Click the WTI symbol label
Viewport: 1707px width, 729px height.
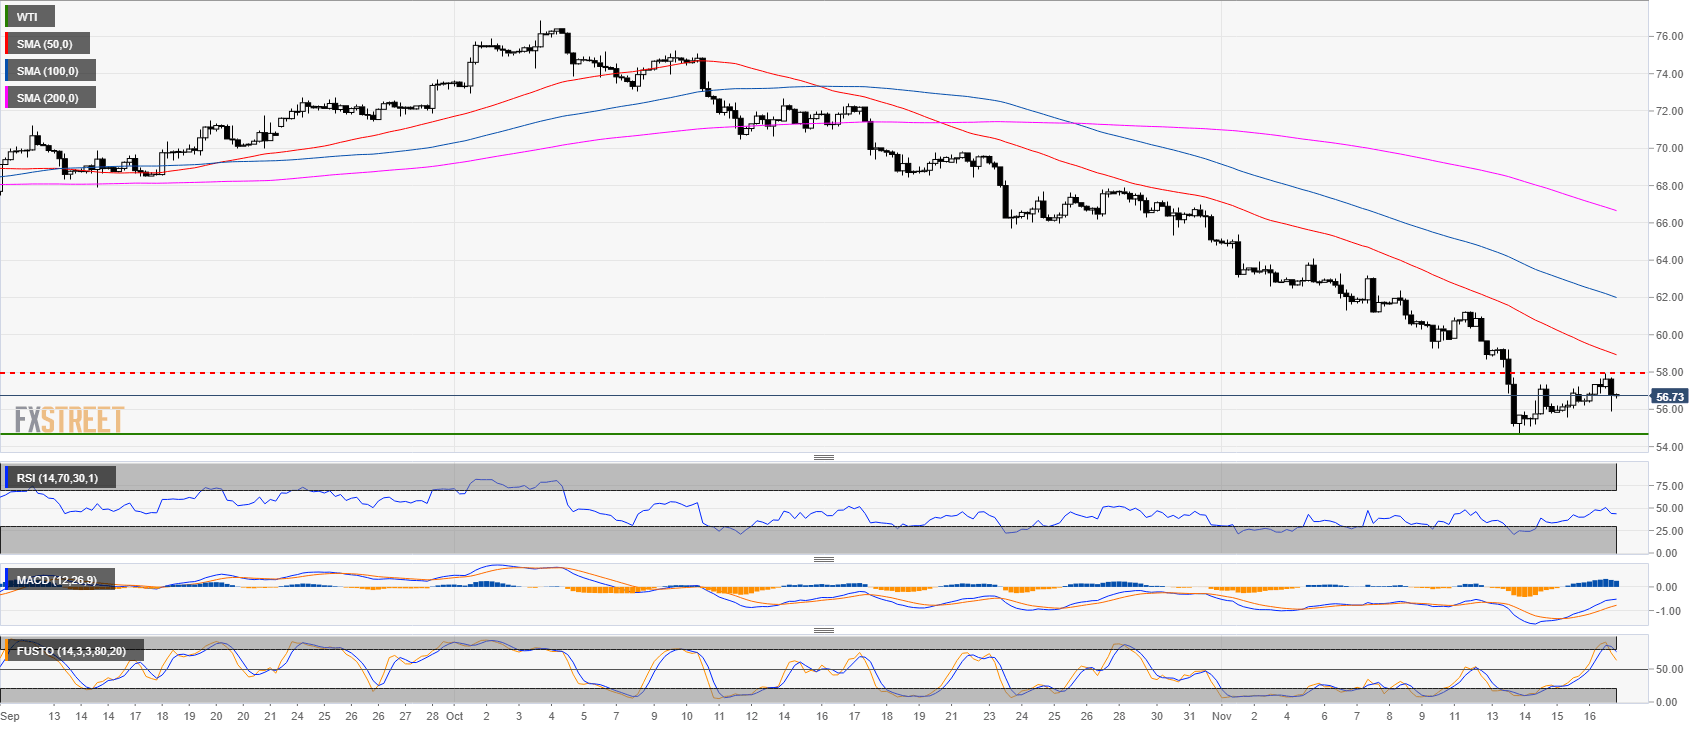point(28,17)
